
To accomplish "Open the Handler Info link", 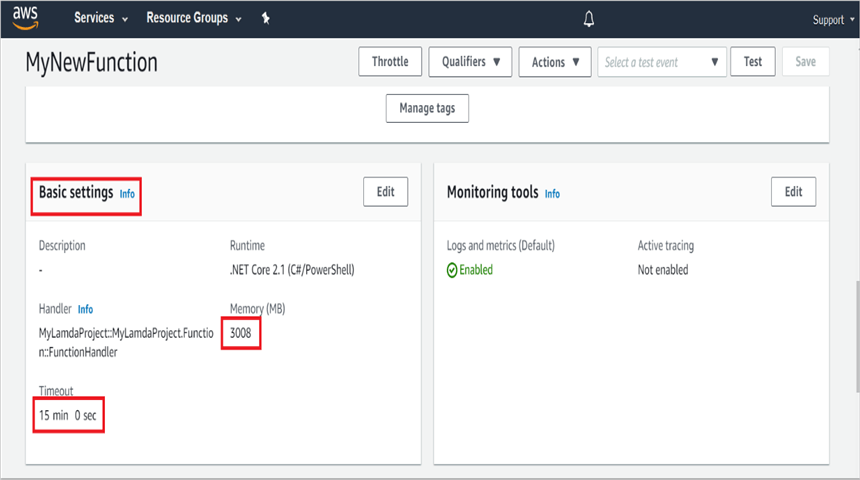I will [x=85, y=310].
